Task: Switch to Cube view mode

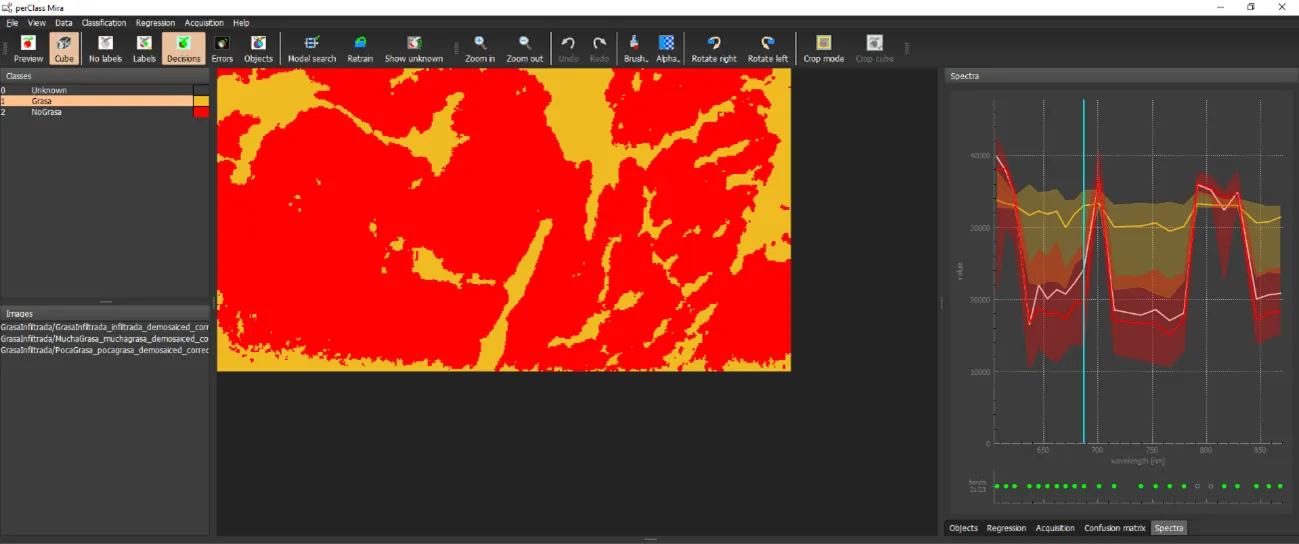Action: tap(64, 48)
